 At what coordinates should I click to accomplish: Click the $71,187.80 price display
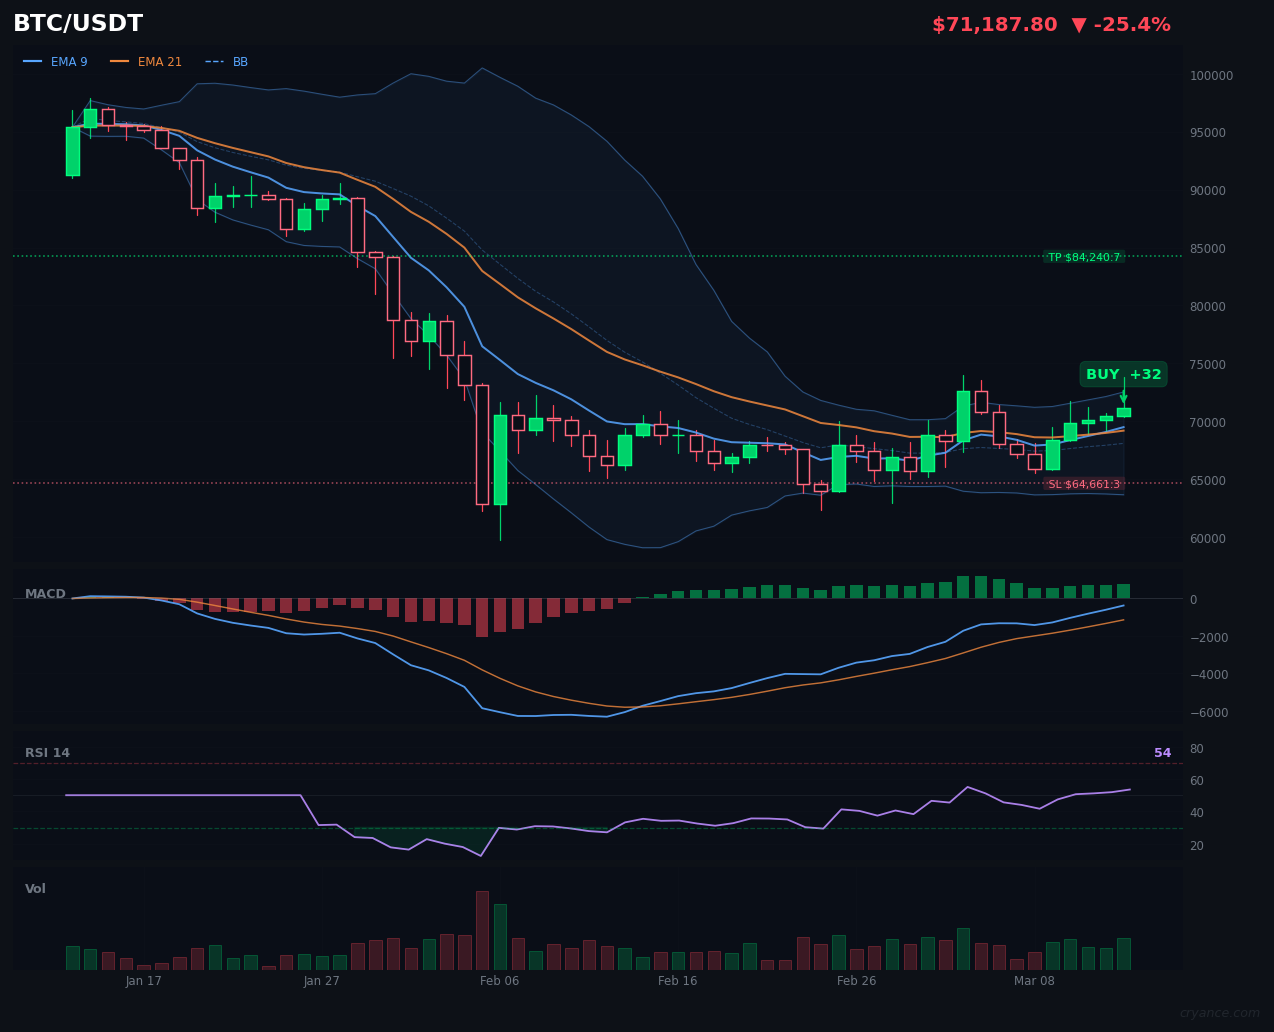[x=994, y=23]
